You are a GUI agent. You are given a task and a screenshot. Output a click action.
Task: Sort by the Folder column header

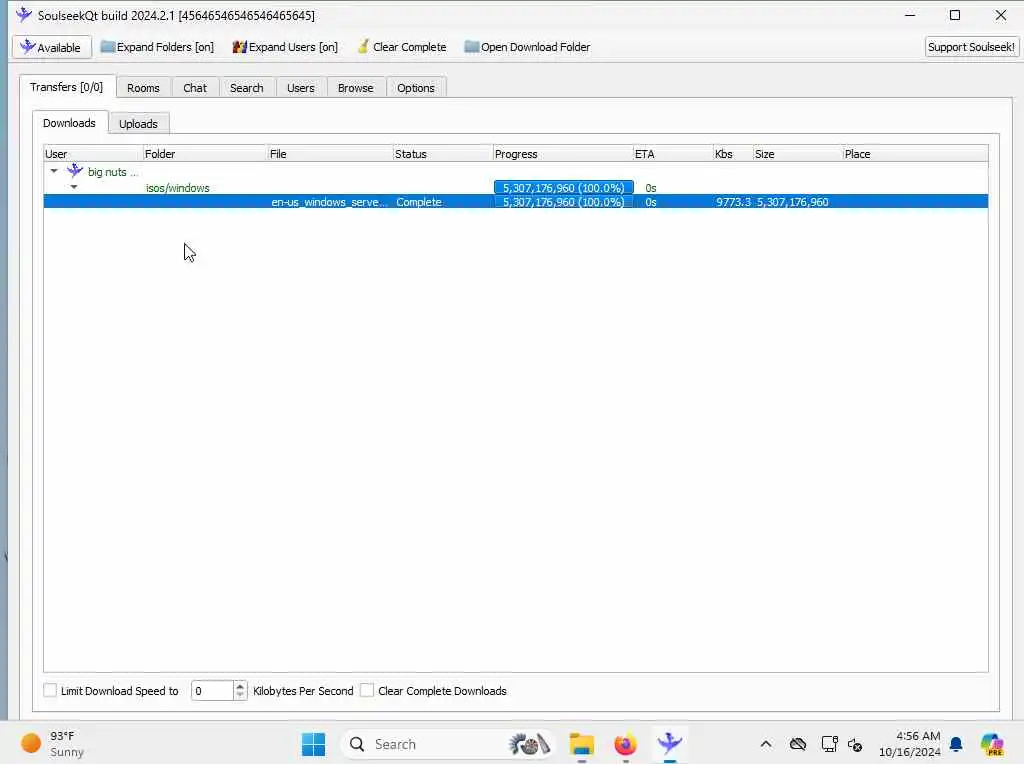click(x=205, y=153)
